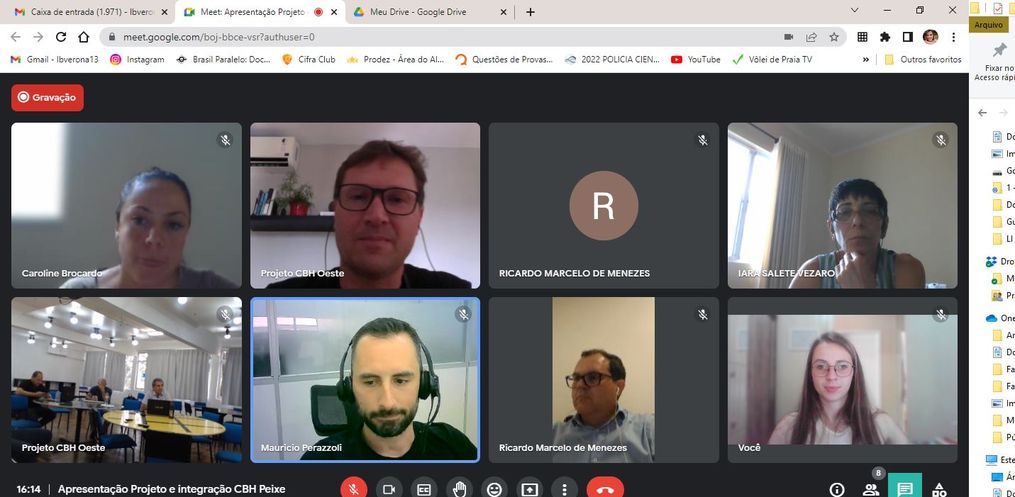Click the present screen icon
Viewport: 1015px width, 497px height.
[529, 488]
